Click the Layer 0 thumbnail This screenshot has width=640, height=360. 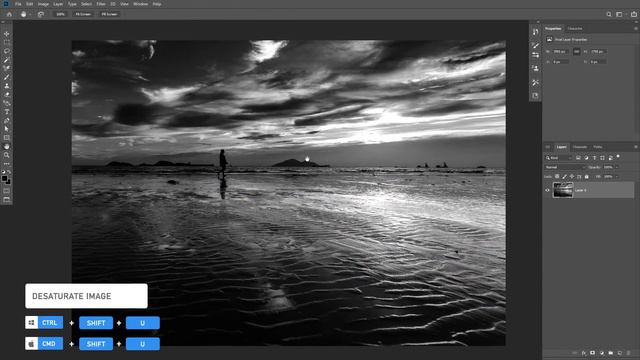tap(563, 190)
